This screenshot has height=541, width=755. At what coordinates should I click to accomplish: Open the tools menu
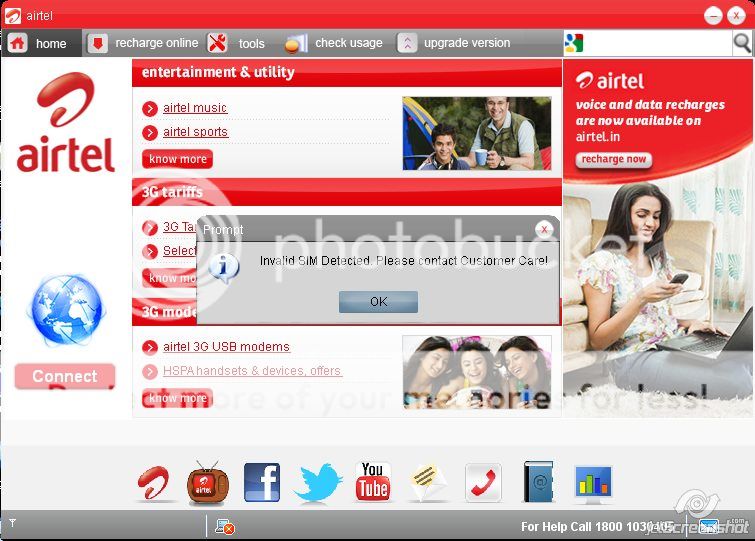[x=236, y=43]
